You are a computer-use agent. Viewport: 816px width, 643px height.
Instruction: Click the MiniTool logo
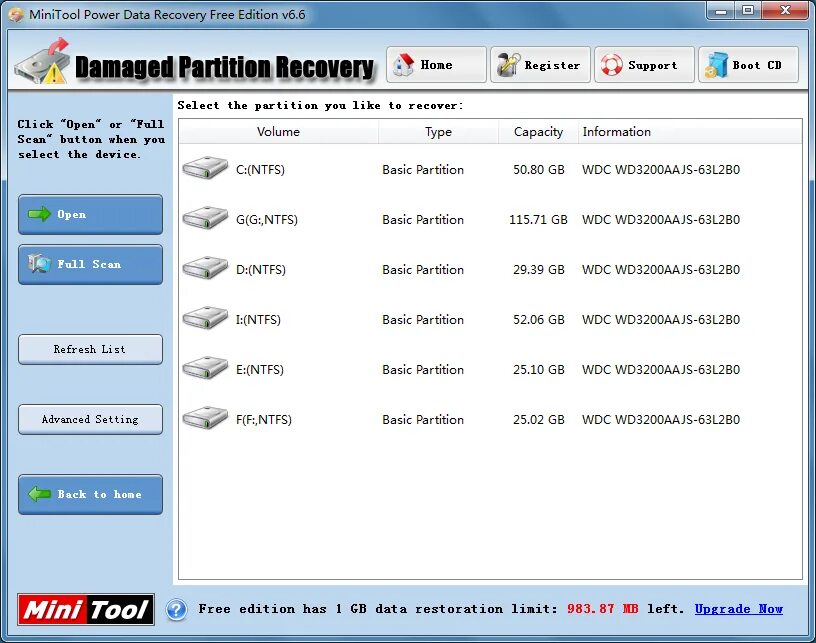coord(86,609)
